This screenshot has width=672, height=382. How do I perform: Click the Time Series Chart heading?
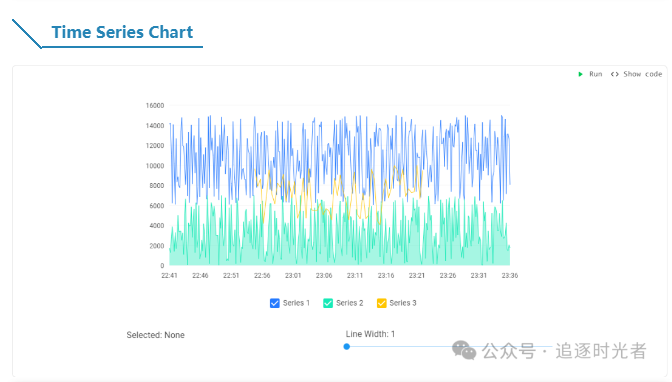[122, 32]
